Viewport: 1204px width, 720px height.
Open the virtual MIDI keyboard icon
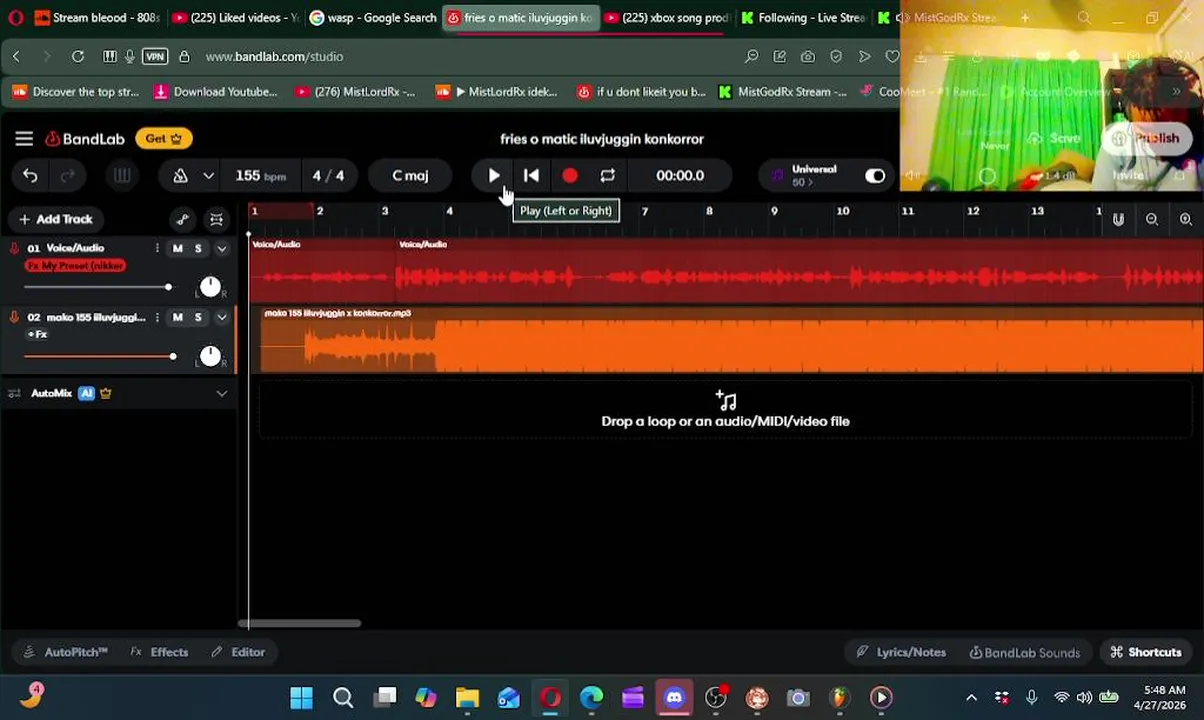pos(121,176)
